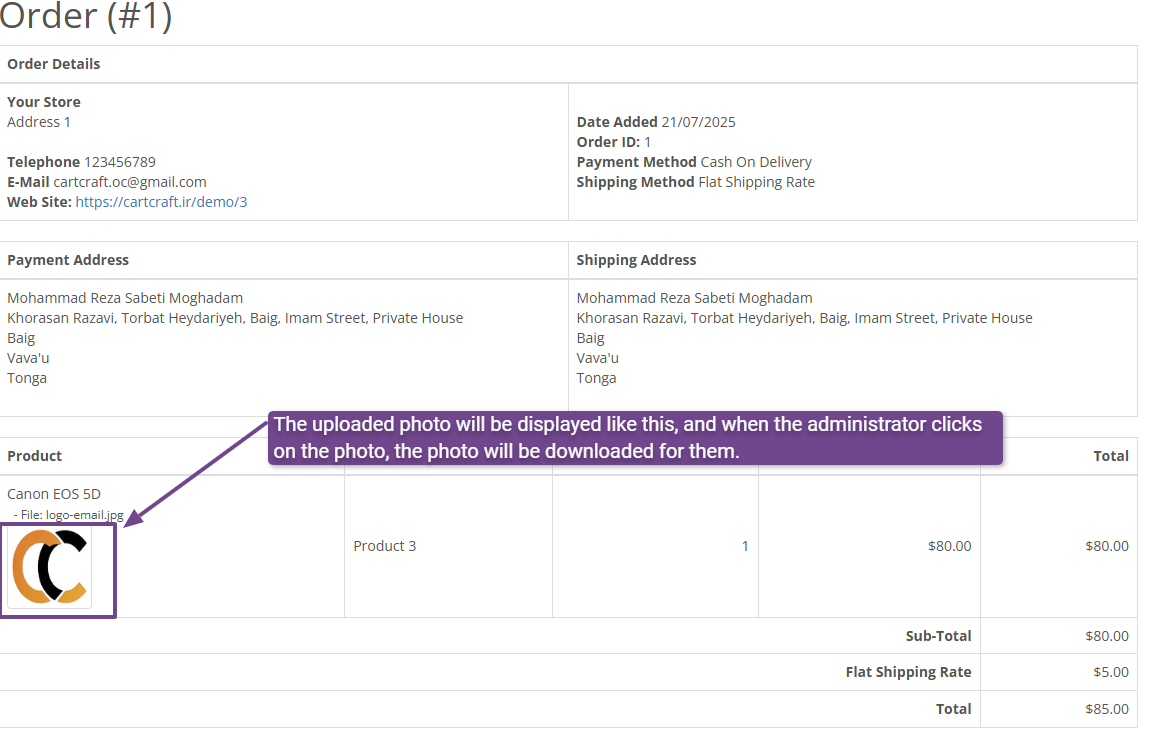The image size is (1159, 747).
Task: Click the $5.00 flat shipping amount
Action: pyautogui.click(x=1106, y=672)
